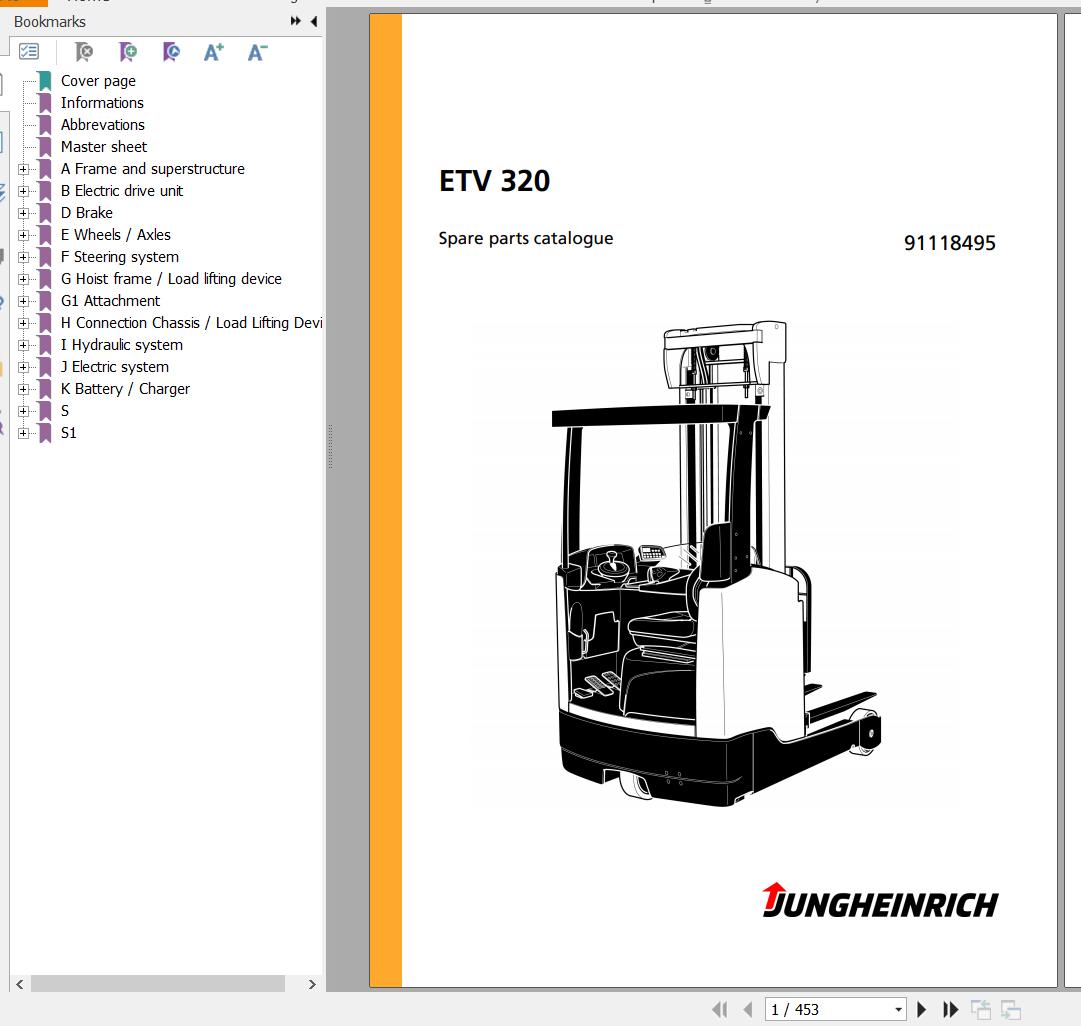Select B Electric drive unit
Image resolution: width=1081 pixels, height=1026 pixels.
coord(121,191)
